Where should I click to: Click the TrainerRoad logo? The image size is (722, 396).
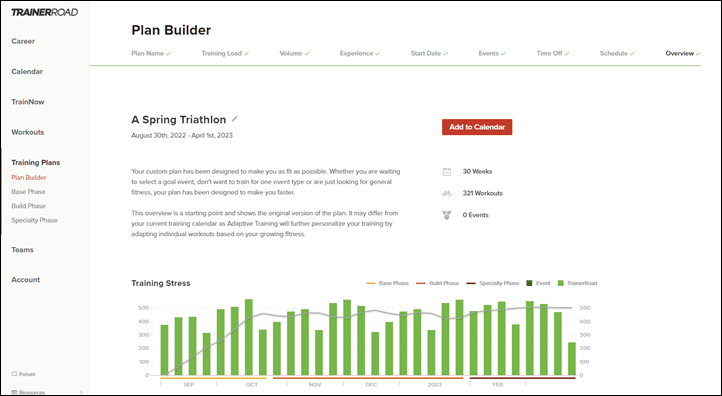tap(45, 12)
